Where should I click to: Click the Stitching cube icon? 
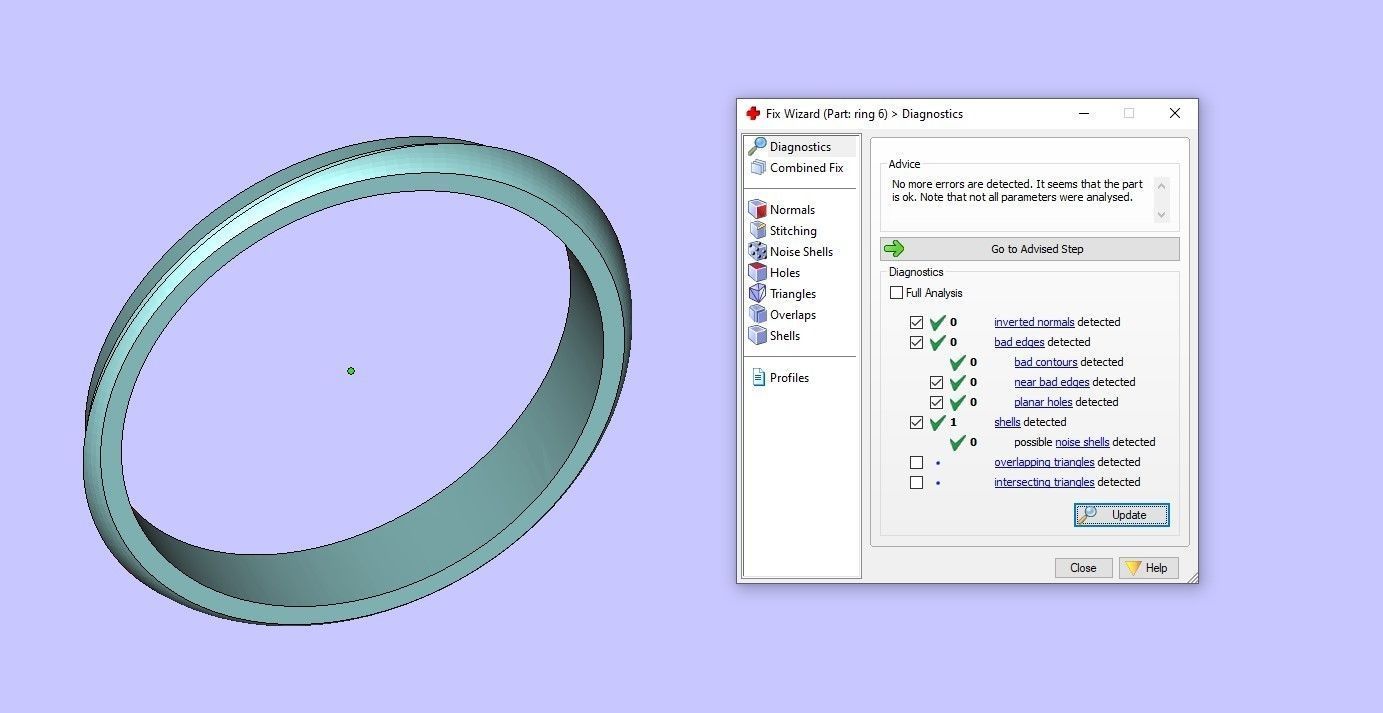[x=758, y=231]
